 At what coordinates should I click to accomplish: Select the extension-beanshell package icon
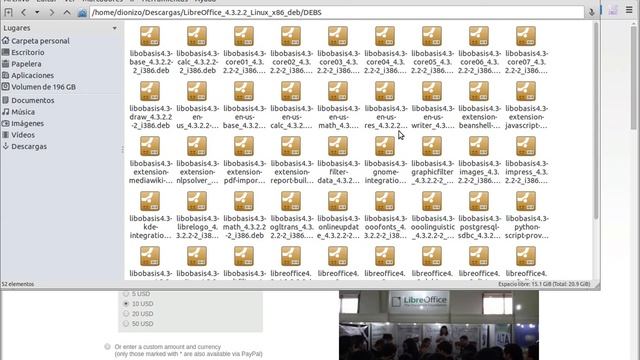click(x=479, y=91)
